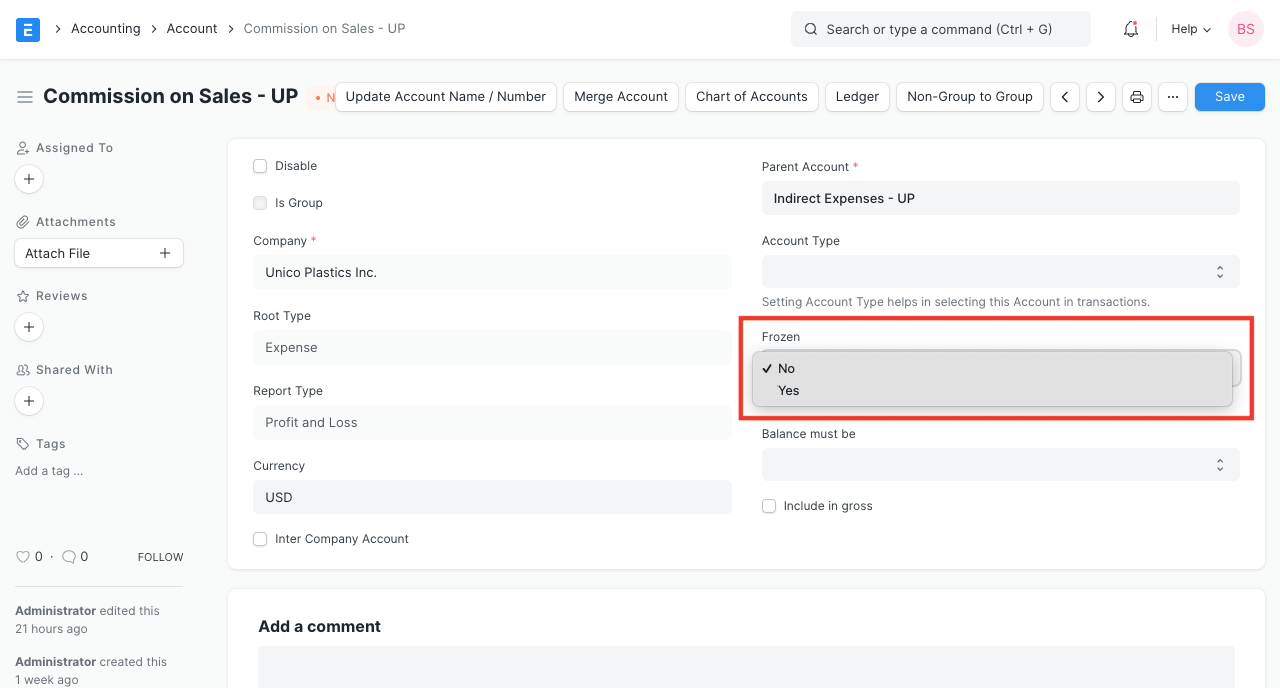The image size is (1280, 688).
Task: Expand the Balance must be dropdown
Action: 1000,465
